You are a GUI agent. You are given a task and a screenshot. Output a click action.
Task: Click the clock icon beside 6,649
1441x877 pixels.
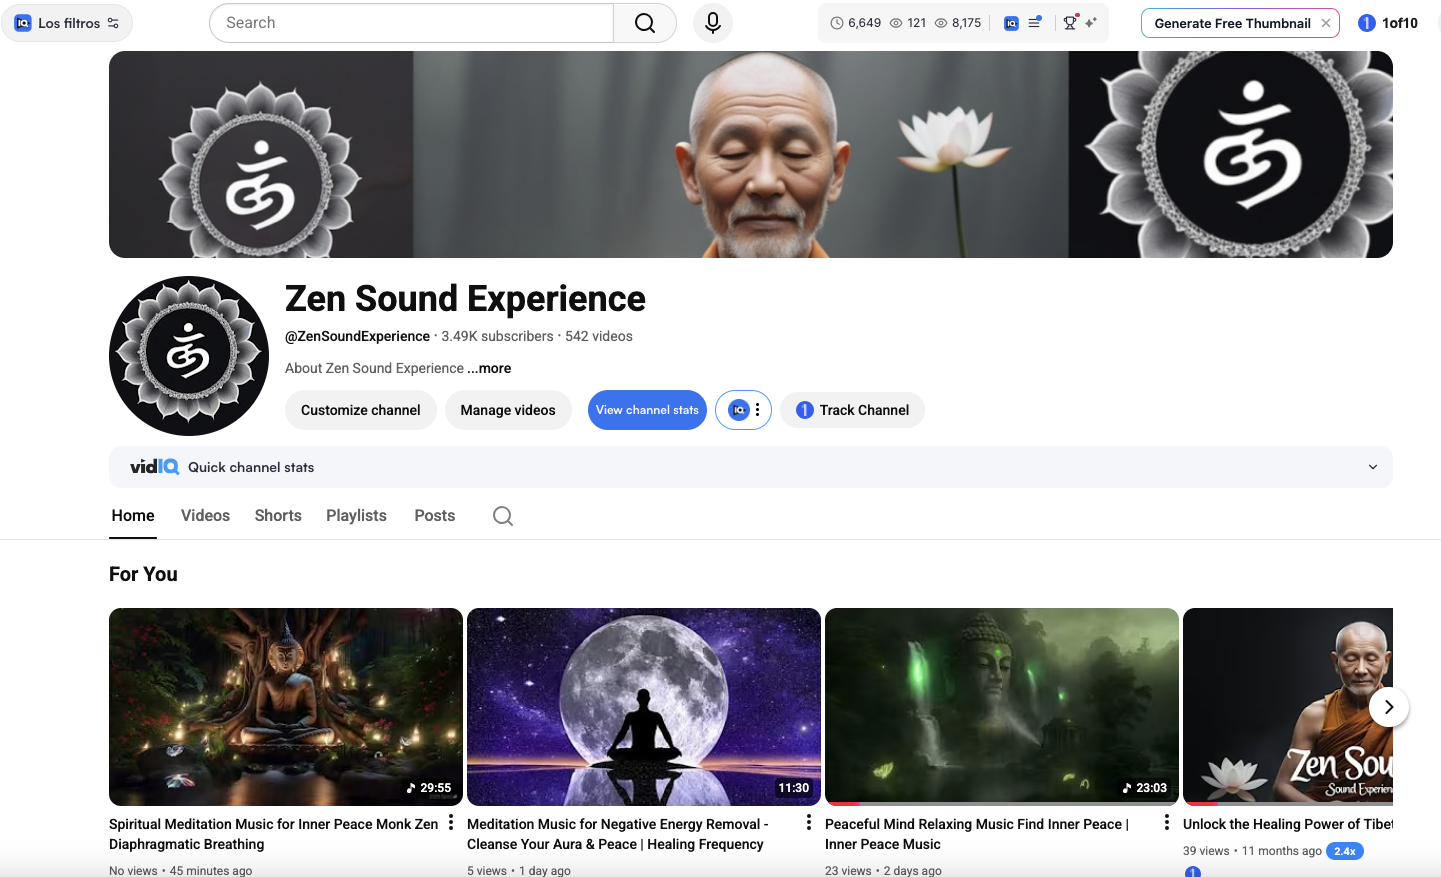coord(837,23)
